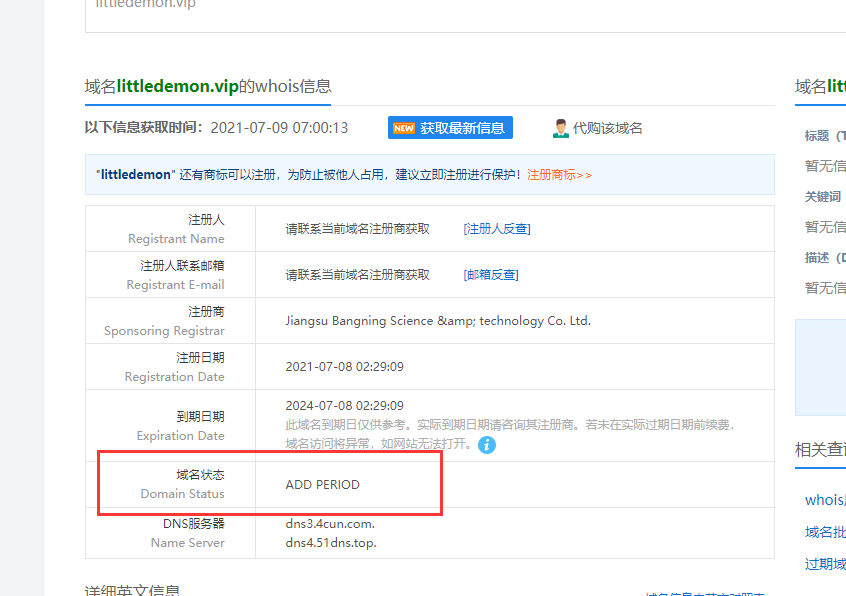This screenshot has height=596, width=846.
Task: Click the 2021-07-08 registration date value
Action: pos(344,366)
